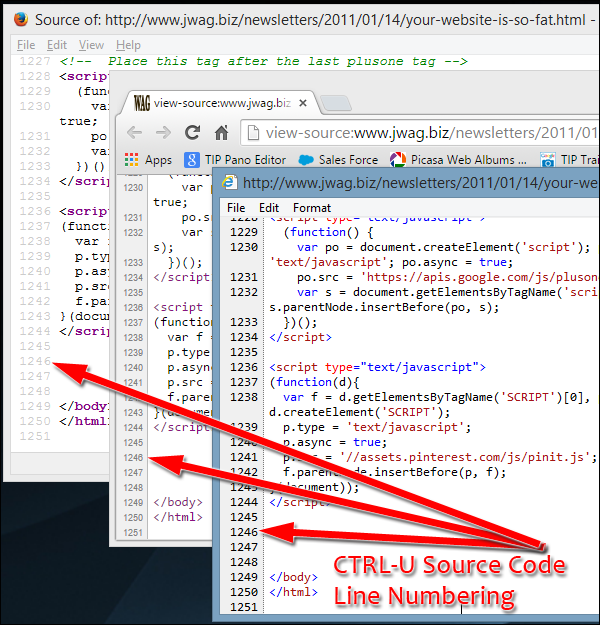
Task: Click the Chrome forward arrow
Action: point(163,132)
